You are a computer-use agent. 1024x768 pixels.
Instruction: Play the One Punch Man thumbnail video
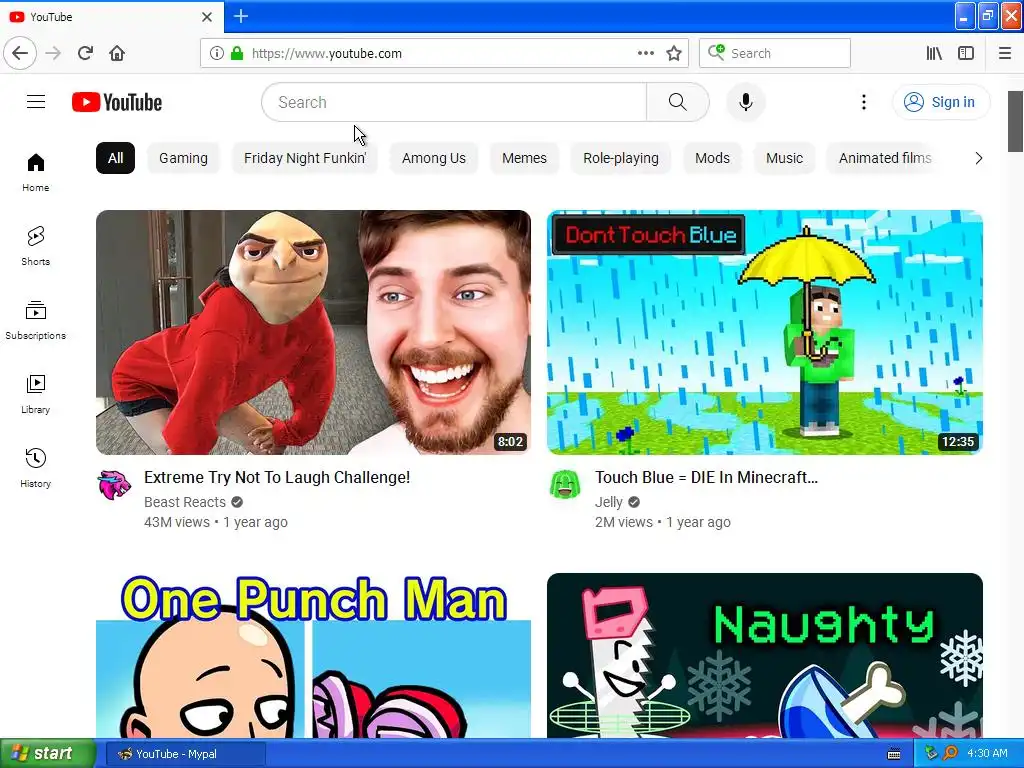(313, 656)
